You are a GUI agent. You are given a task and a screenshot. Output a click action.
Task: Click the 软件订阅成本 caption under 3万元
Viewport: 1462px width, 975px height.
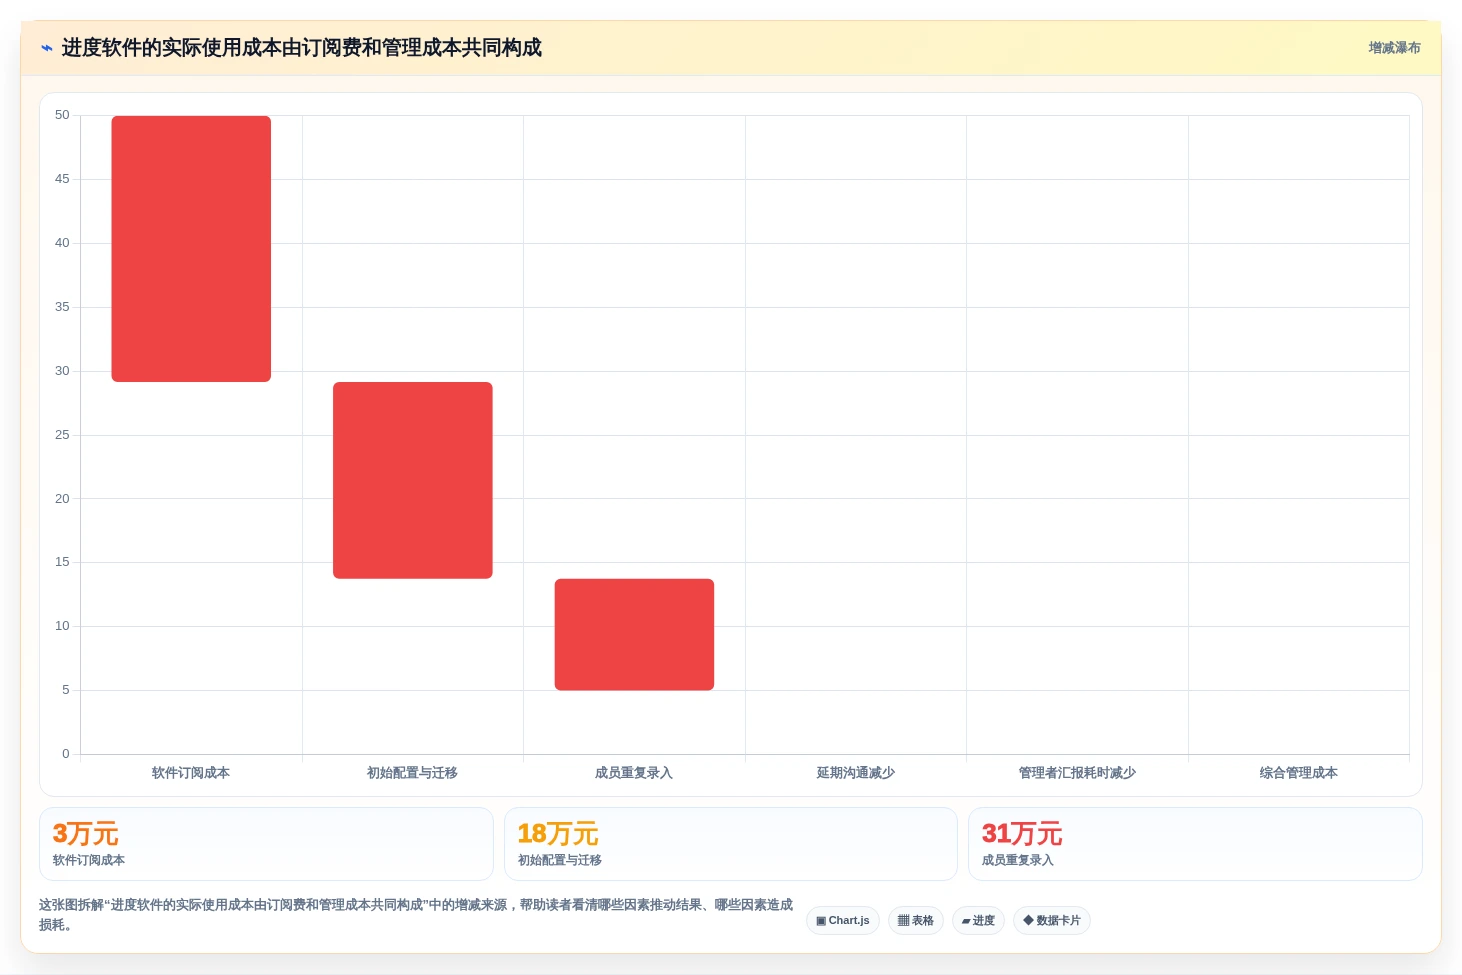89,860
